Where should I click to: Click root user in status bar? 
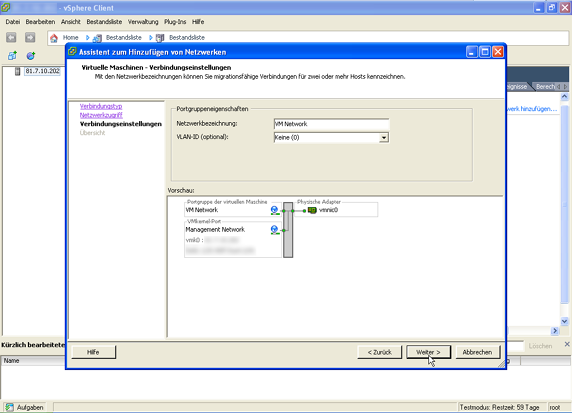click(555, 407)
